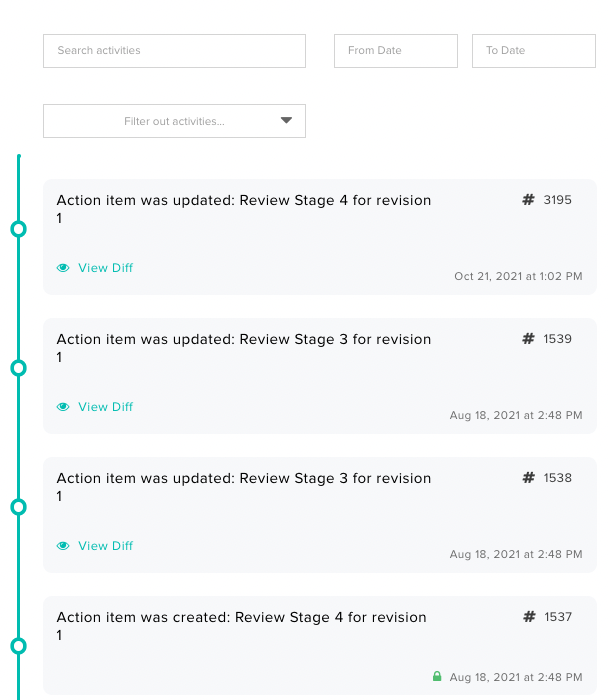This screenshot has height=700, width=608.
Task: View Diff for Stage 3 update 1538
Action: point(105,546)
